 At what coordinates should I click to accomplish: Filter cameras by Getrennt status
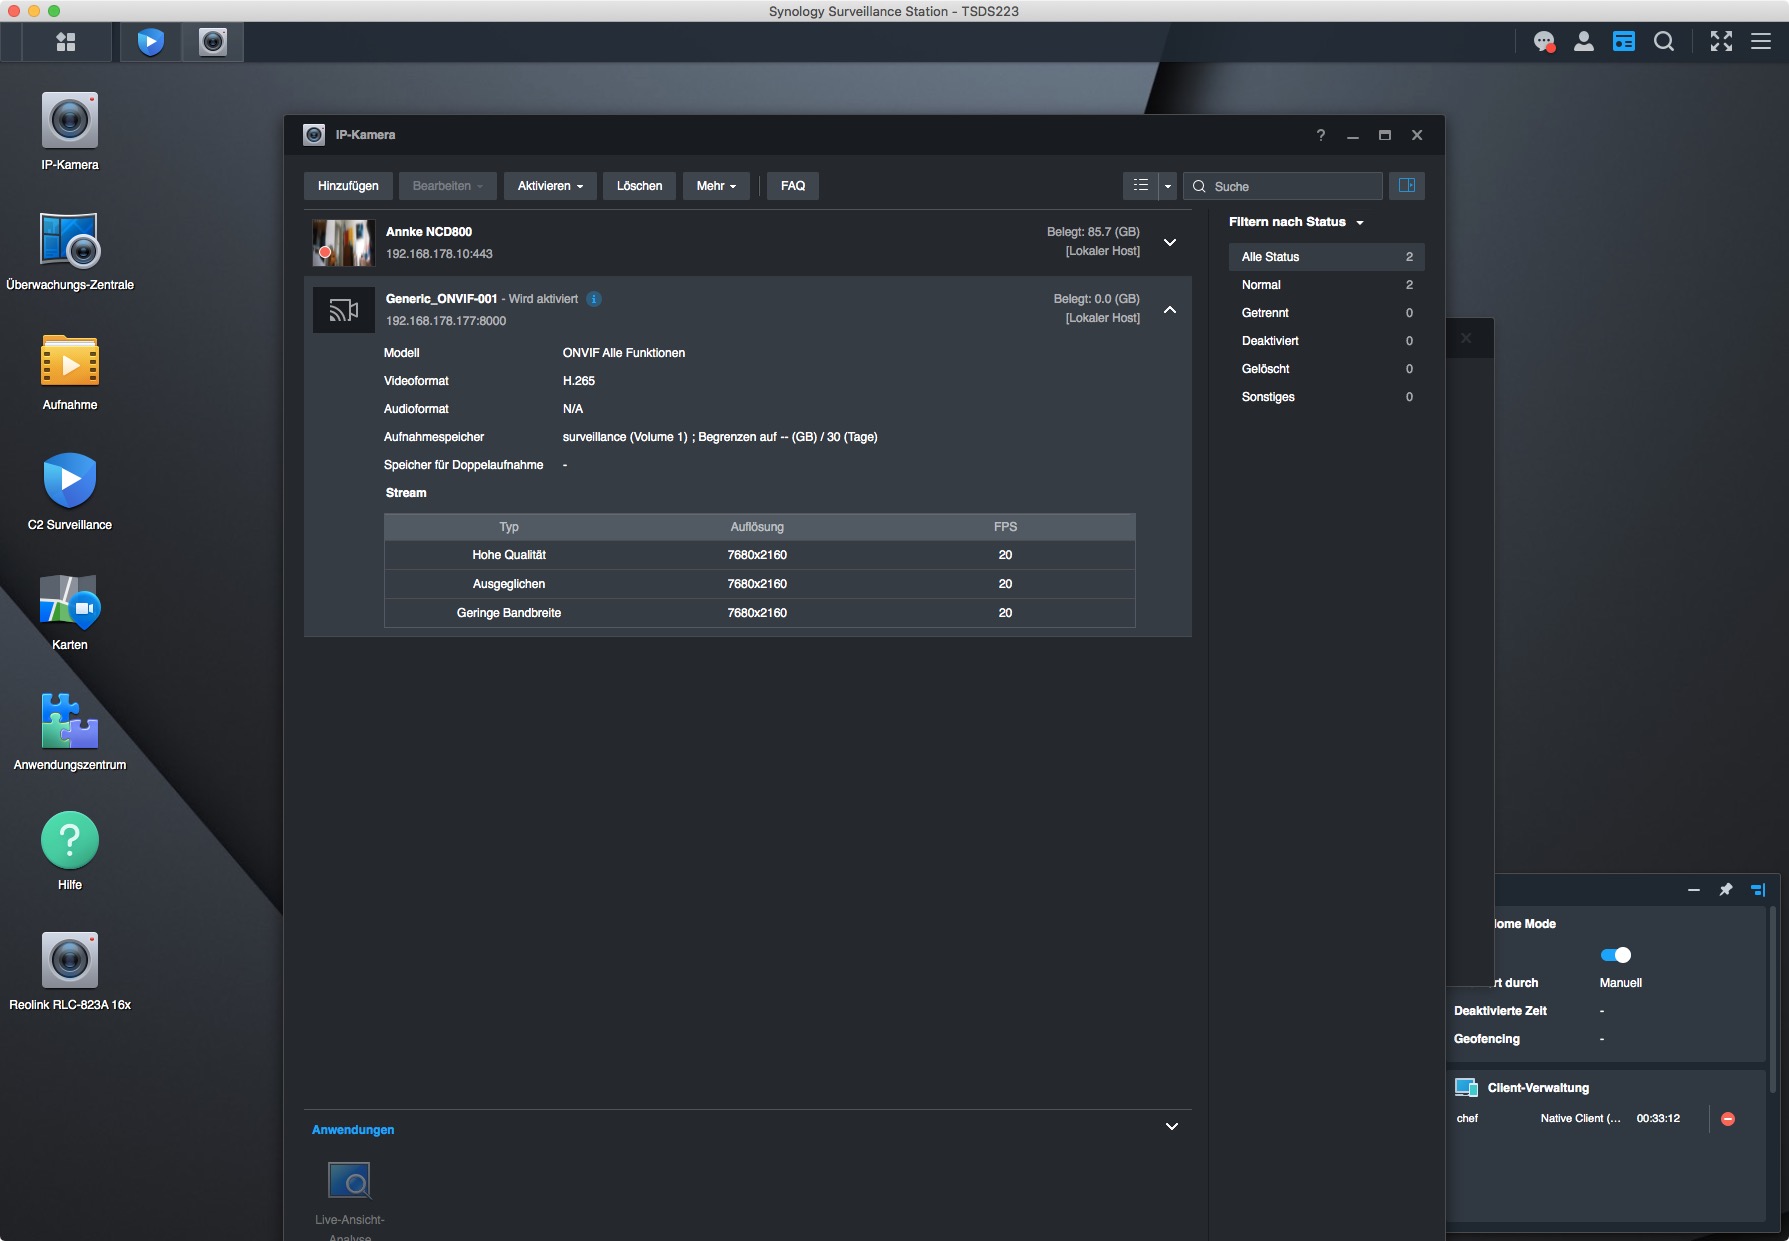click(1326, 313)
